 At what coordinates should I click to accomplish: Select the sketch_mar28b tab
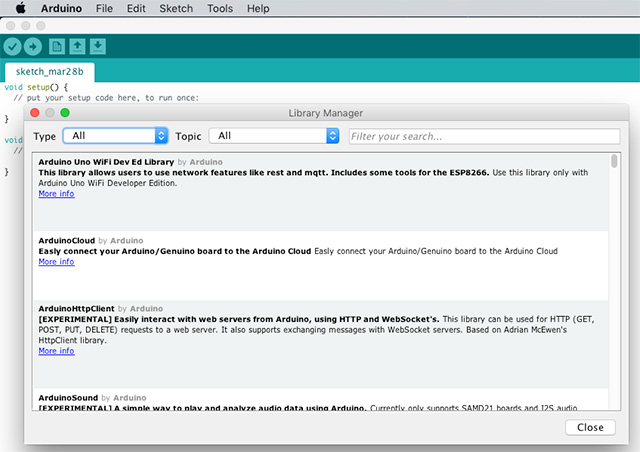(x=49, y=72)
